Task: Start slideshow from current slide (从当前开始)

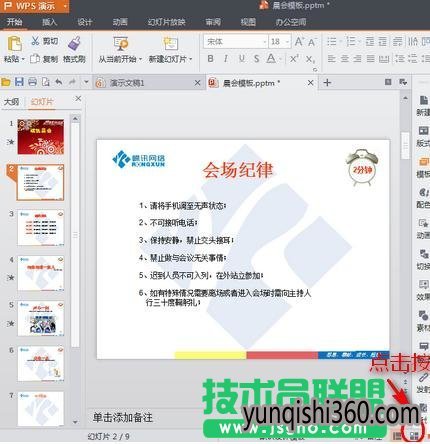Action: (x=120, y=44)
